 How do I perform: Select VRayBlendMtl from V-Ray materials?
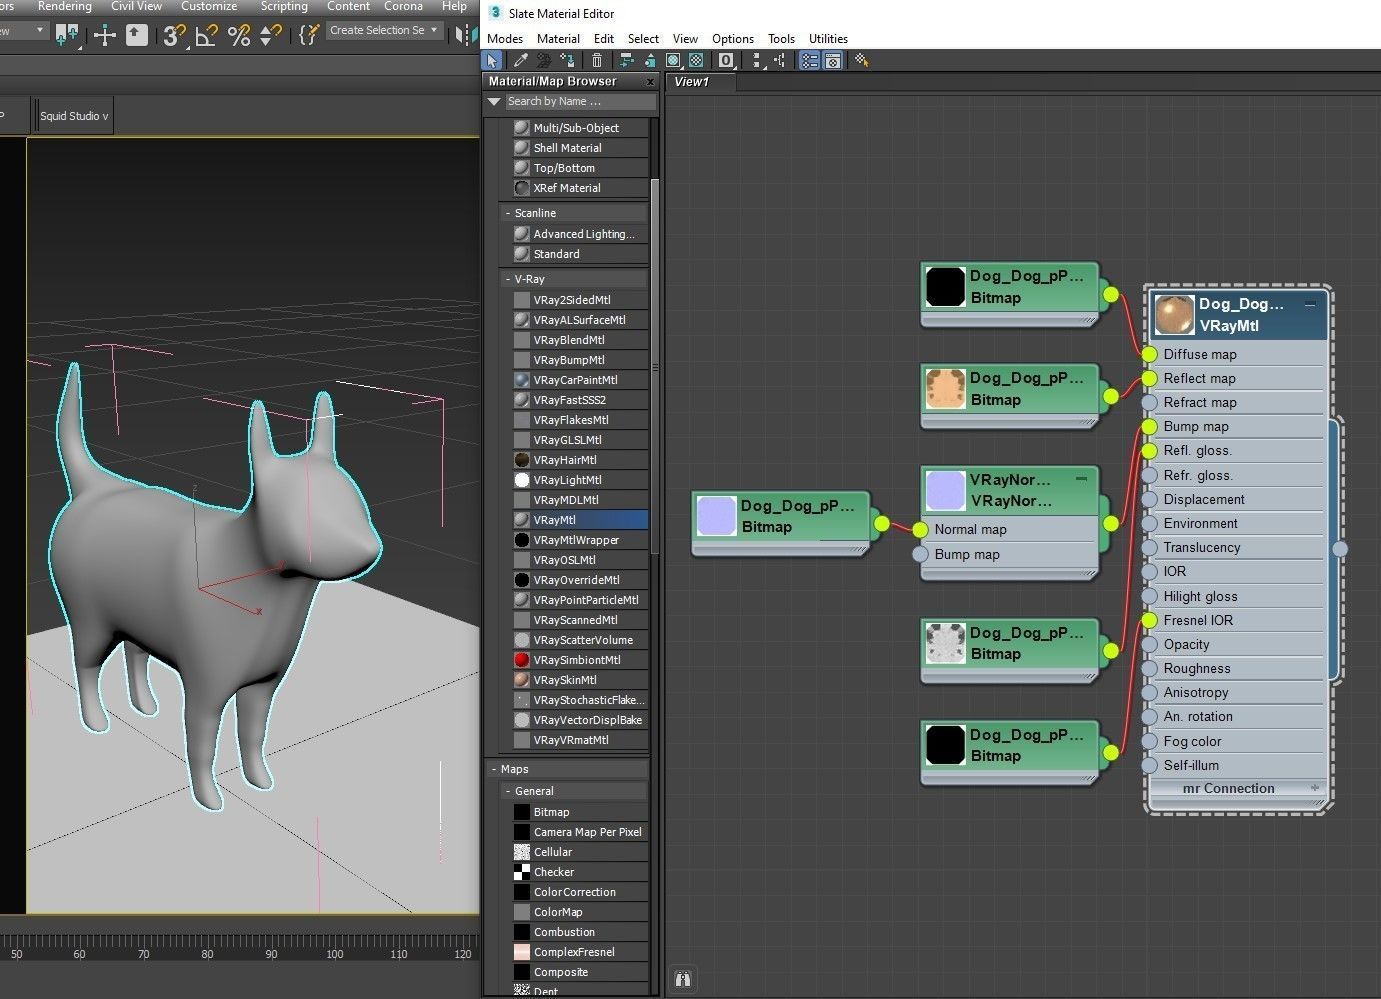580,340
